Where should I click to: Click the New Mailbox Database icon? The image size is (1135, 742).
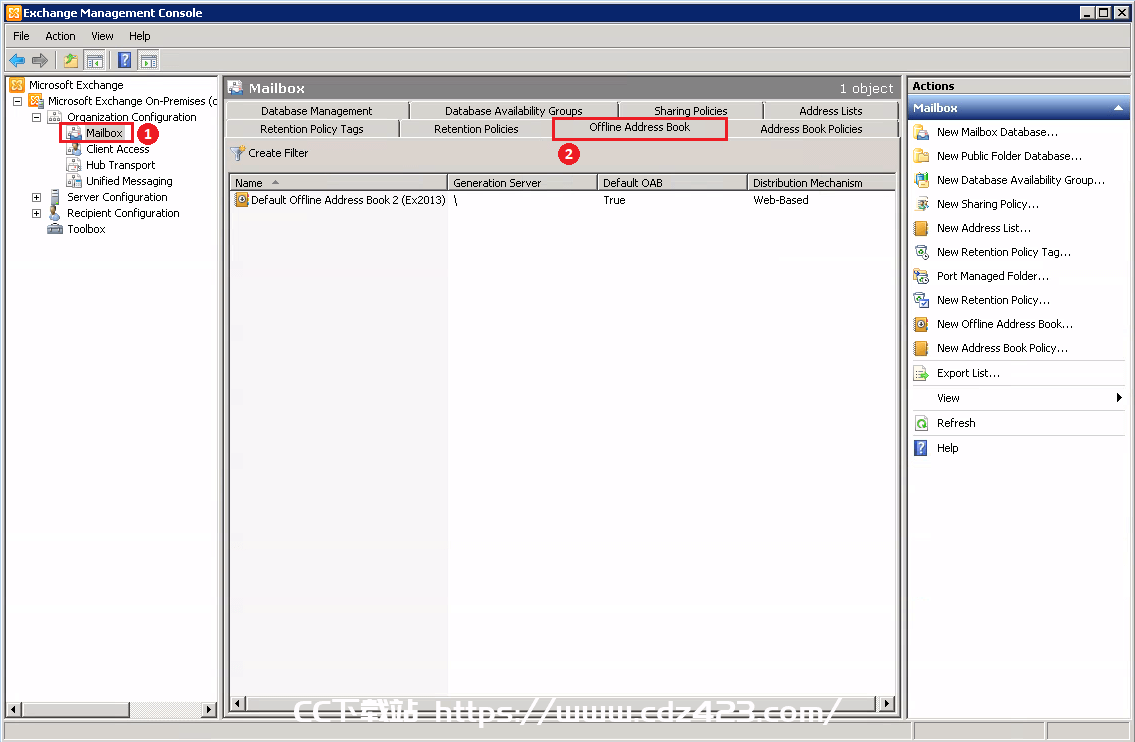921,132
